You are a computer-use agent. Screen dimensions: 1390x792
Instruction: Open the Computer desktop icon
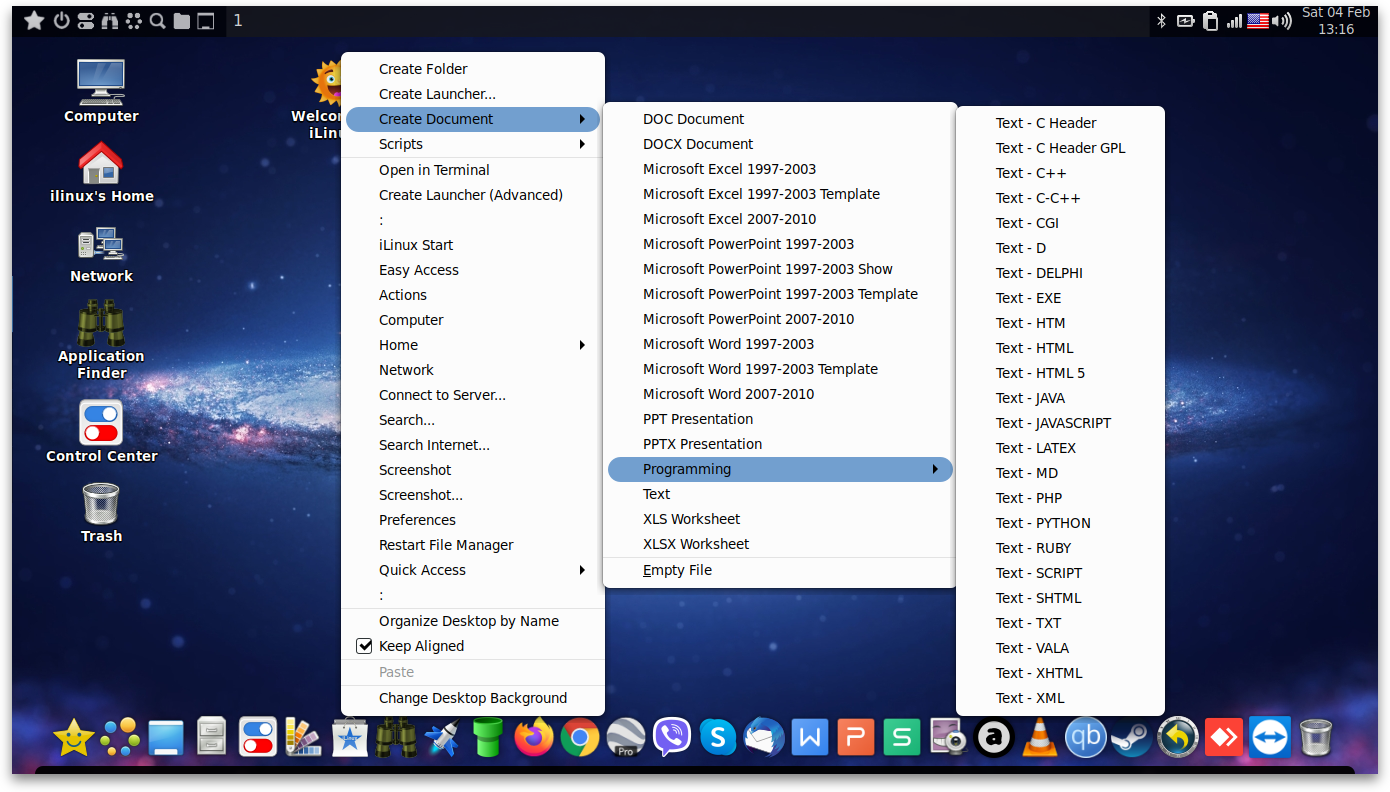coord(101,91)
